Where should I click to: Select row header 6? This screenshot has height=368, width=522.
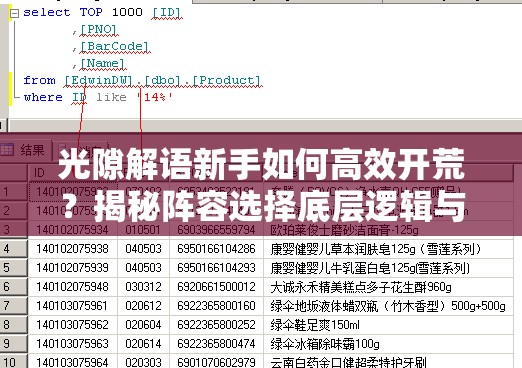[x=14, y=287]
